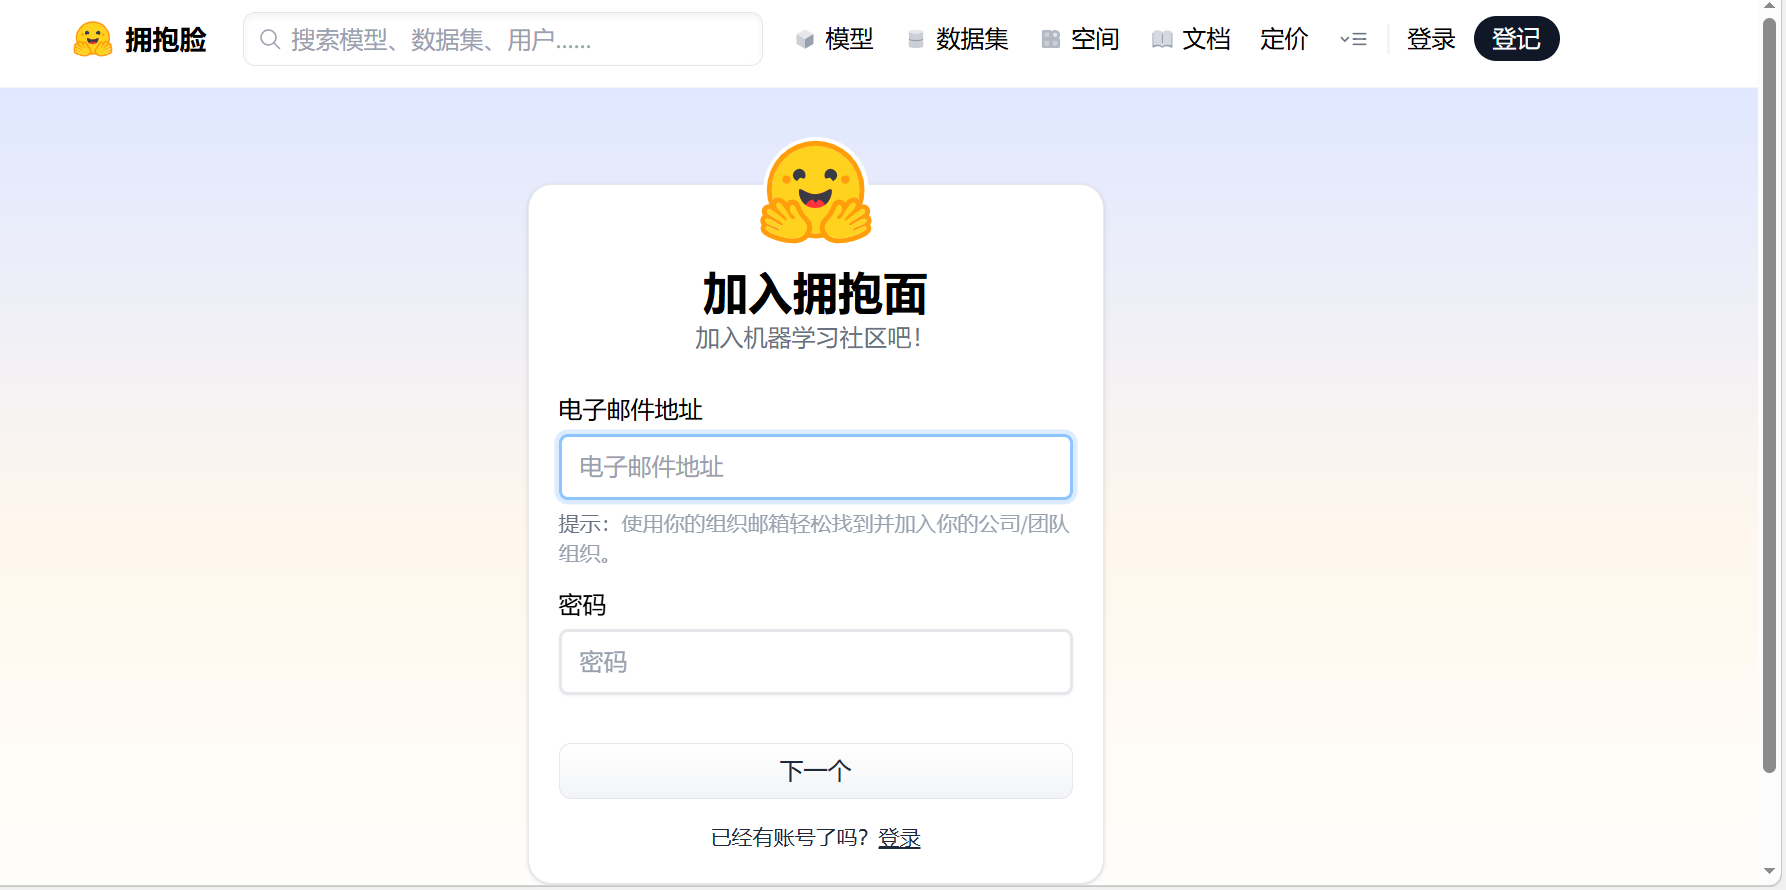
Task: Click the cube icon beside 模型
Action: coord(805,39)
